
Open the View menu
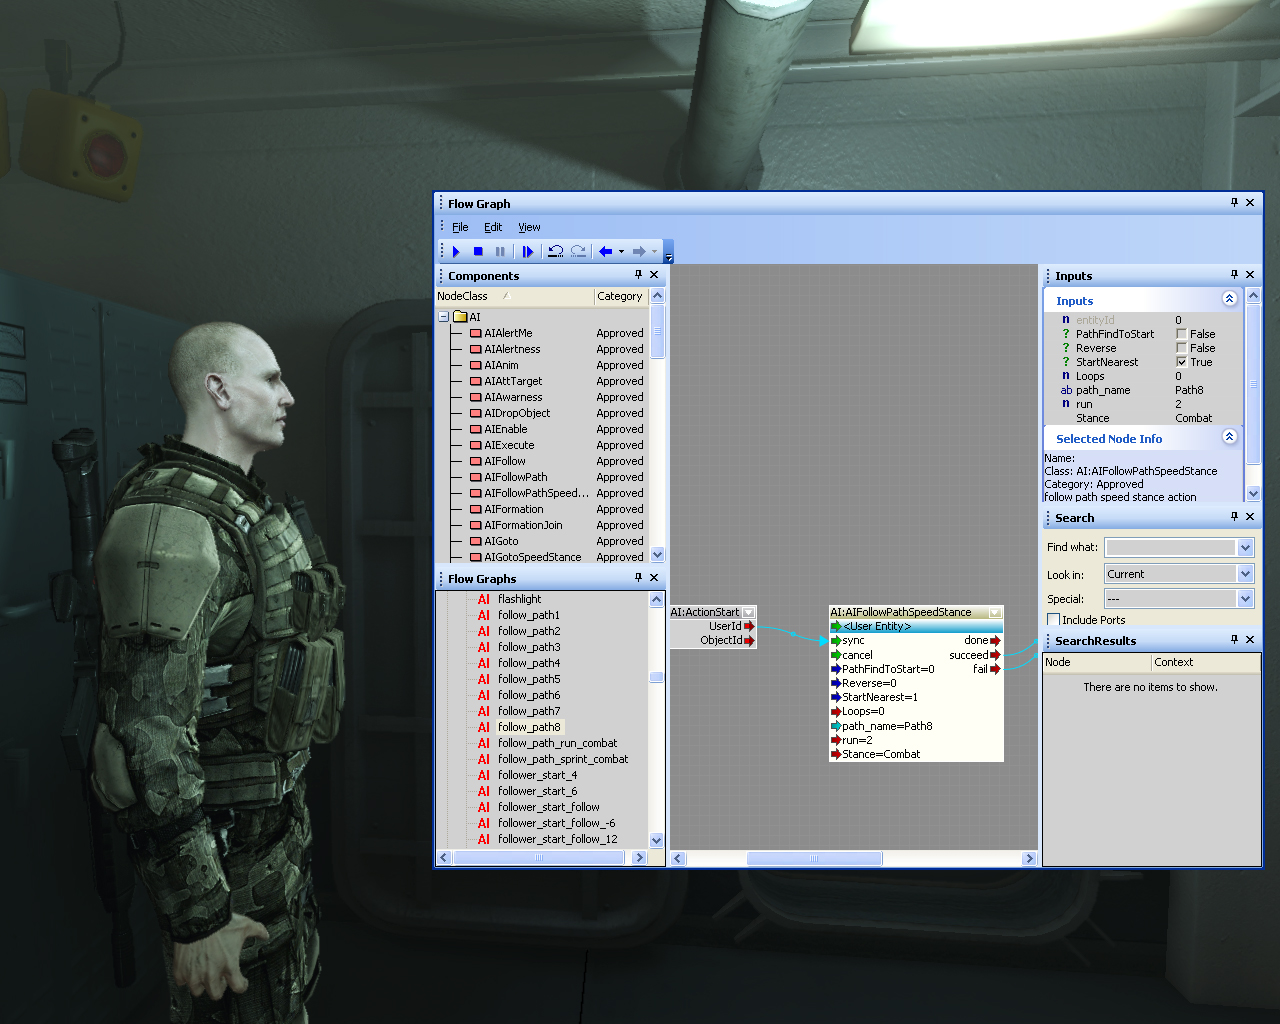pyautogui.click(x=529, y=228)
